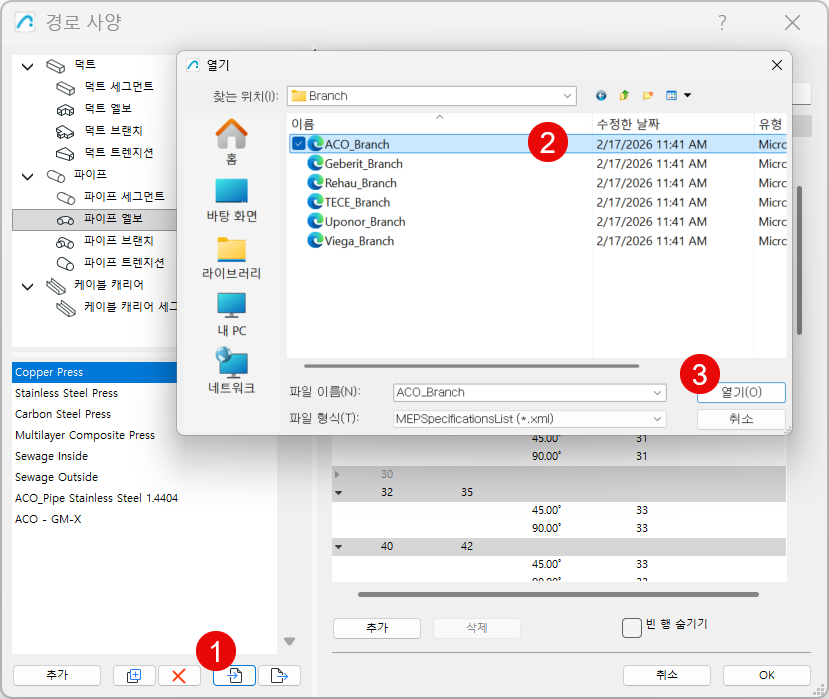Open the 파일 형식 dropdown
Viewport: 829px width, 699px height.
[x=657, y=419]
